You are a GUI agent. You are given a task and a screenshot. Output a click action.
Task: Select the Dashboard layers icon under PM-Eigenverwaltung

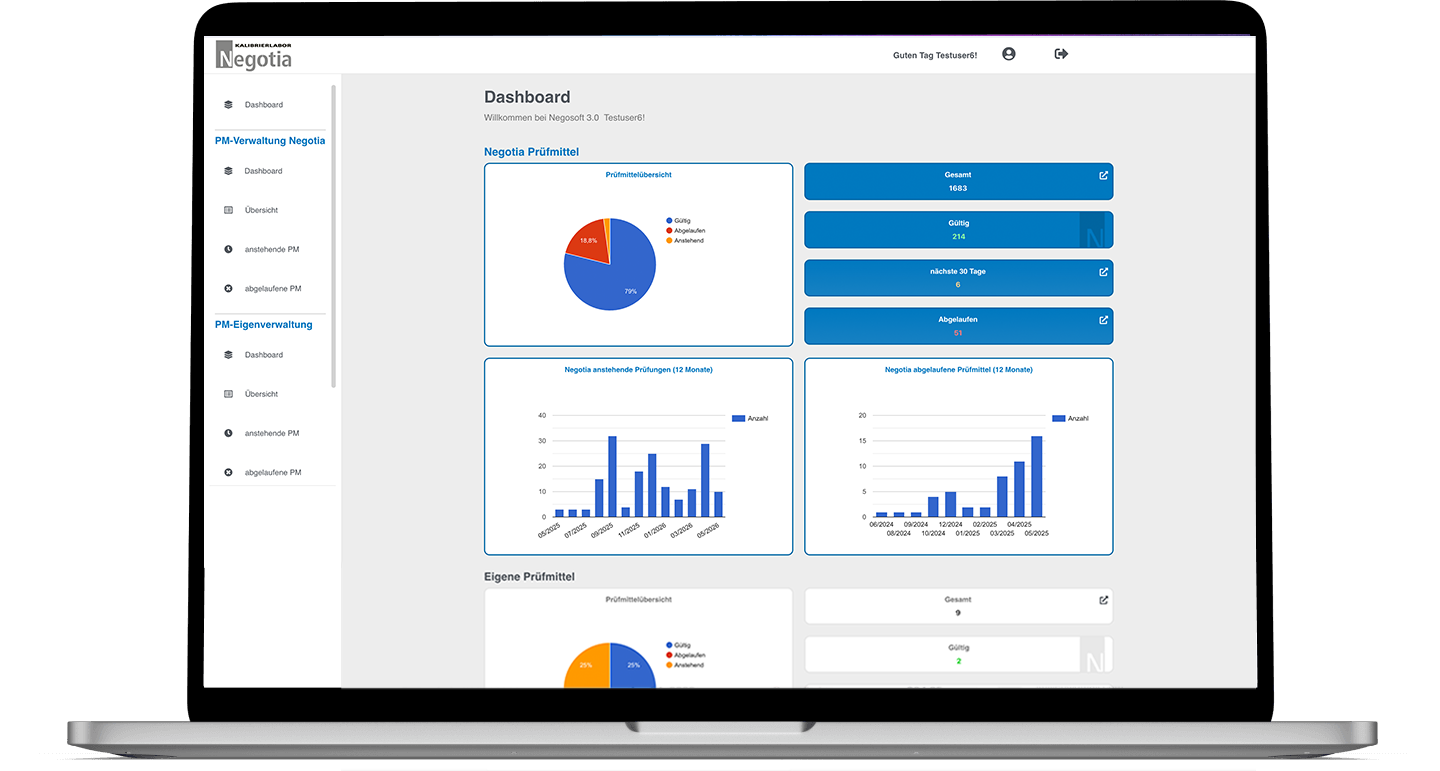[230, 354]
